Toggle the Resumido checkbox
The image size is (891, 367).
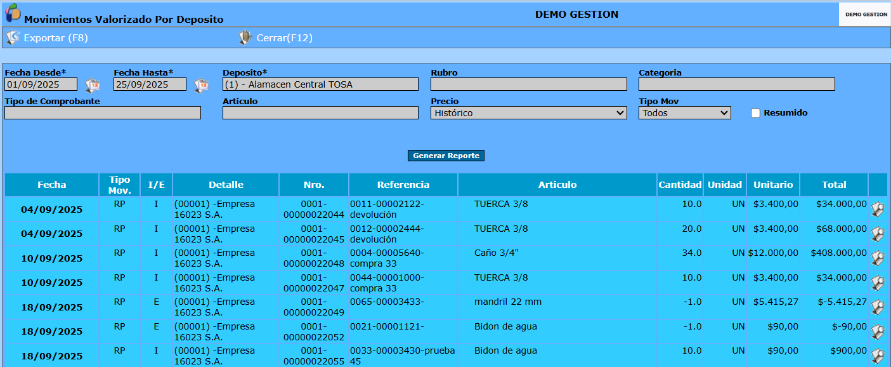coord(755,113)
